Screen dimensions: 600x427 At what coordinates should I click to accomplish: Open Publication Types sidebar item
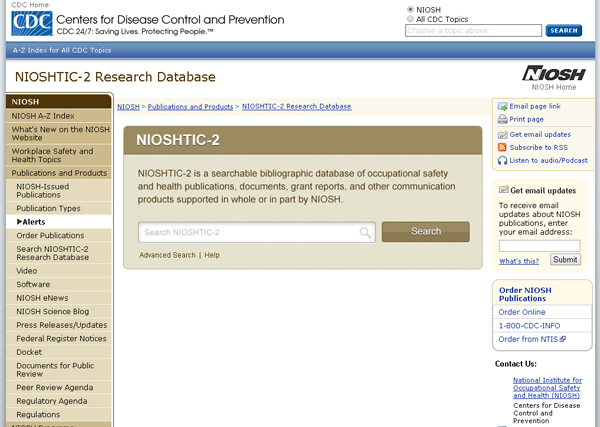pos(59,208)
